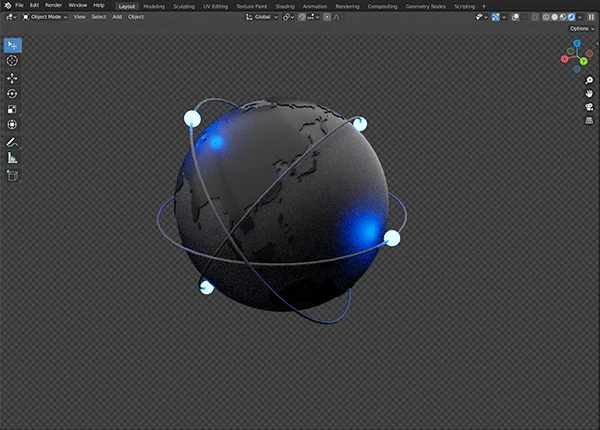
Task: Click the Z axis on navigation gizmo
Action: tap(577, 43)
